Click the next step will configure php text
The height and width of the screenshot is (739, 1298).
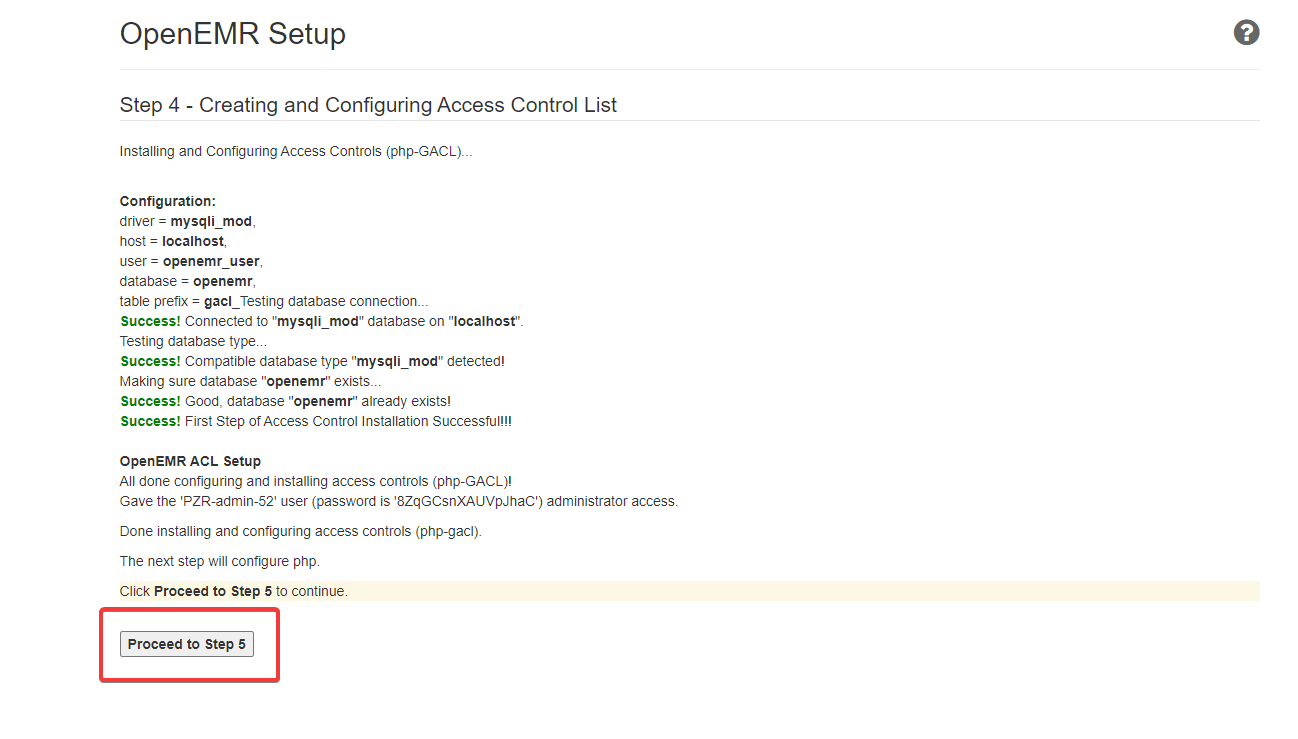point(220,561)
